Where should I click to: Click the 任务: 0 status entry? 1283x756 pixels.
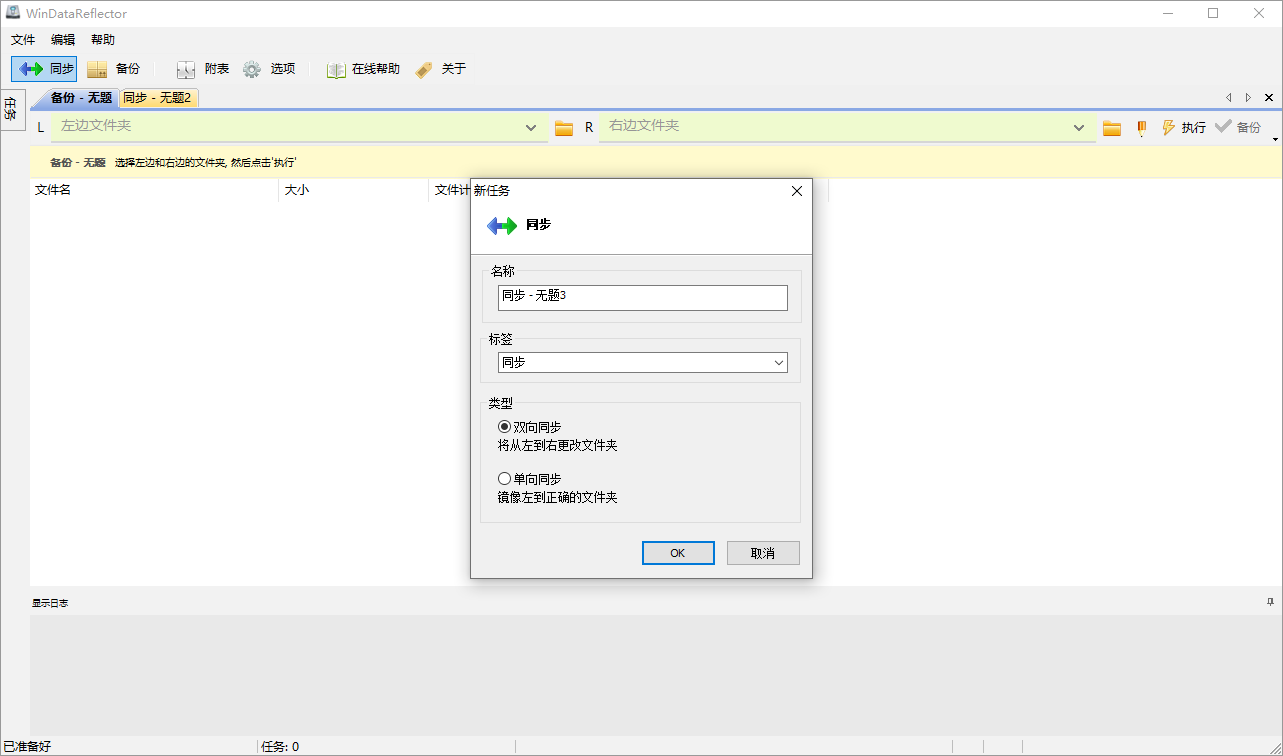(x=280, y=747)
